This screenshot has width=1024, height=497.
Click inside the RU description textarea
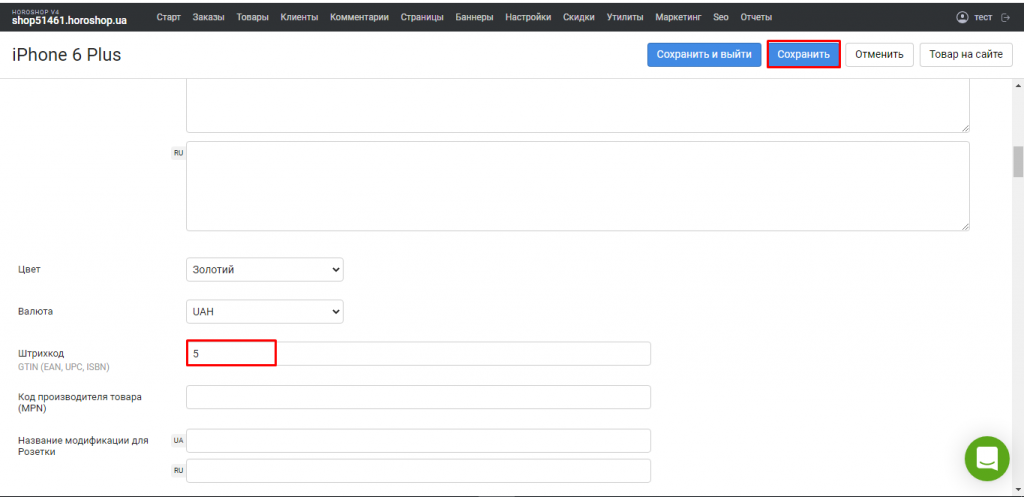[577, 186]
